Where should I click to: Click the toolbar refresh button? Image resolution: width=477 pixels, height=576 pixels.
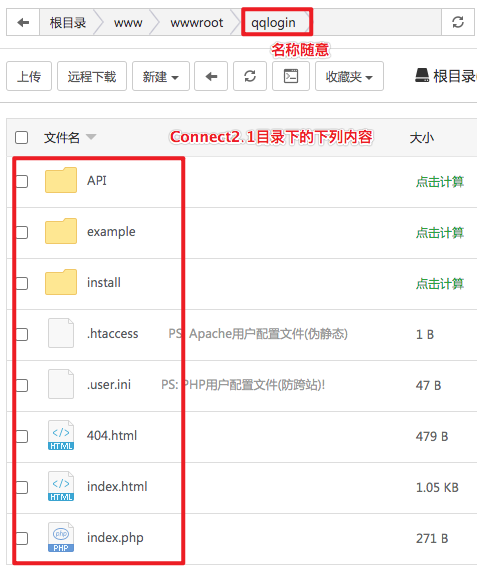pyautogui.click(x=250, y=76)
